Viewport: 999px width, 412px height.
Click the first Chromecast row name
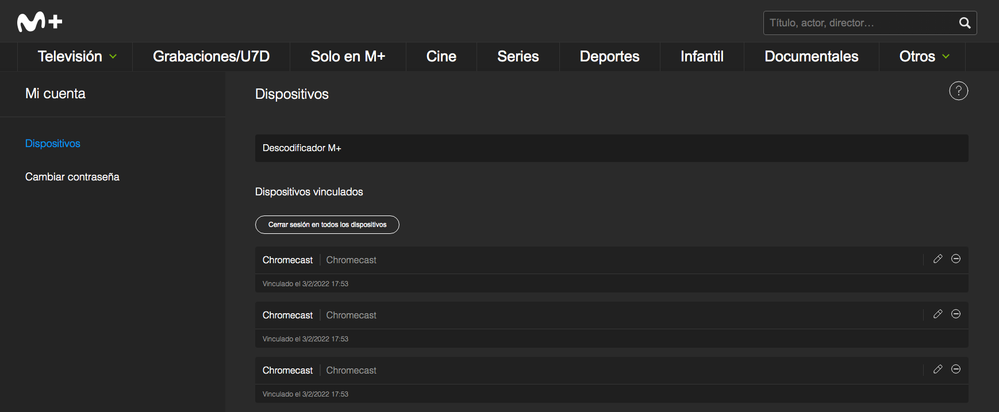click(287, 260)
